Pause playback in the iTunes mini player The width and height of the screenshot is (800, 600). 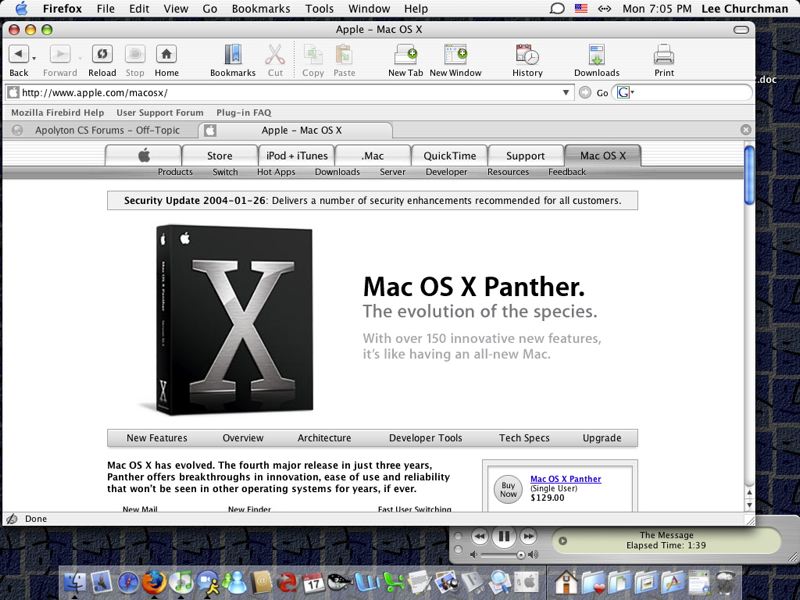point(504,537)
